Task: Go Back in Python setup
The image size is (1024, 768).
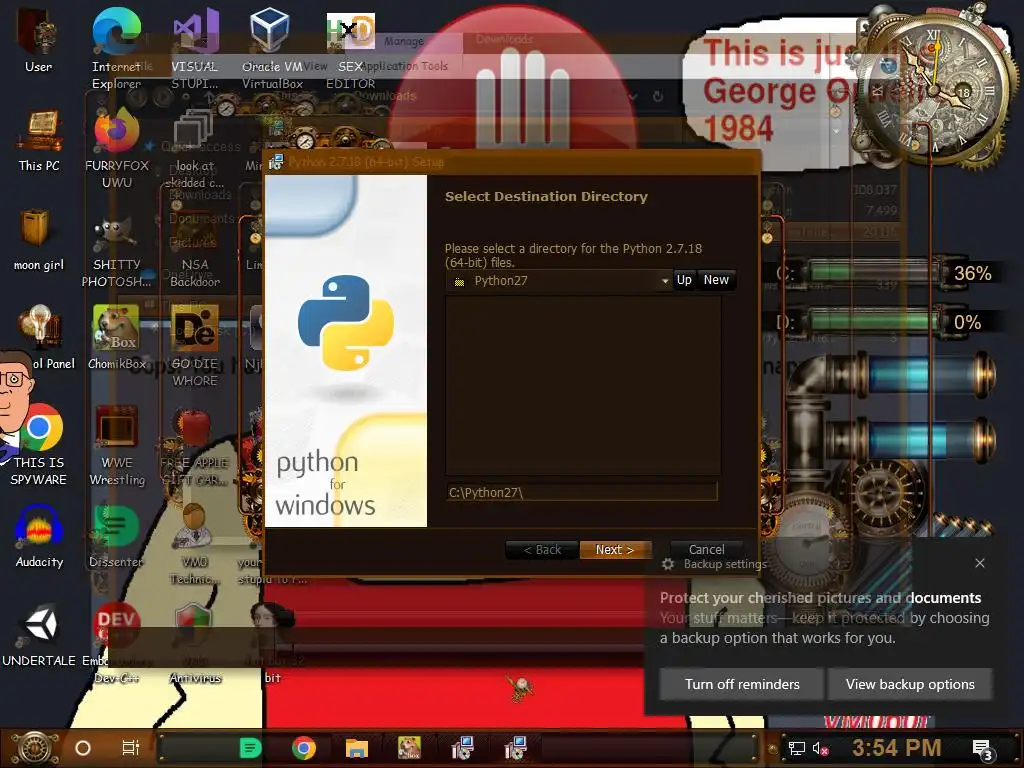Action: coord(542,550)
